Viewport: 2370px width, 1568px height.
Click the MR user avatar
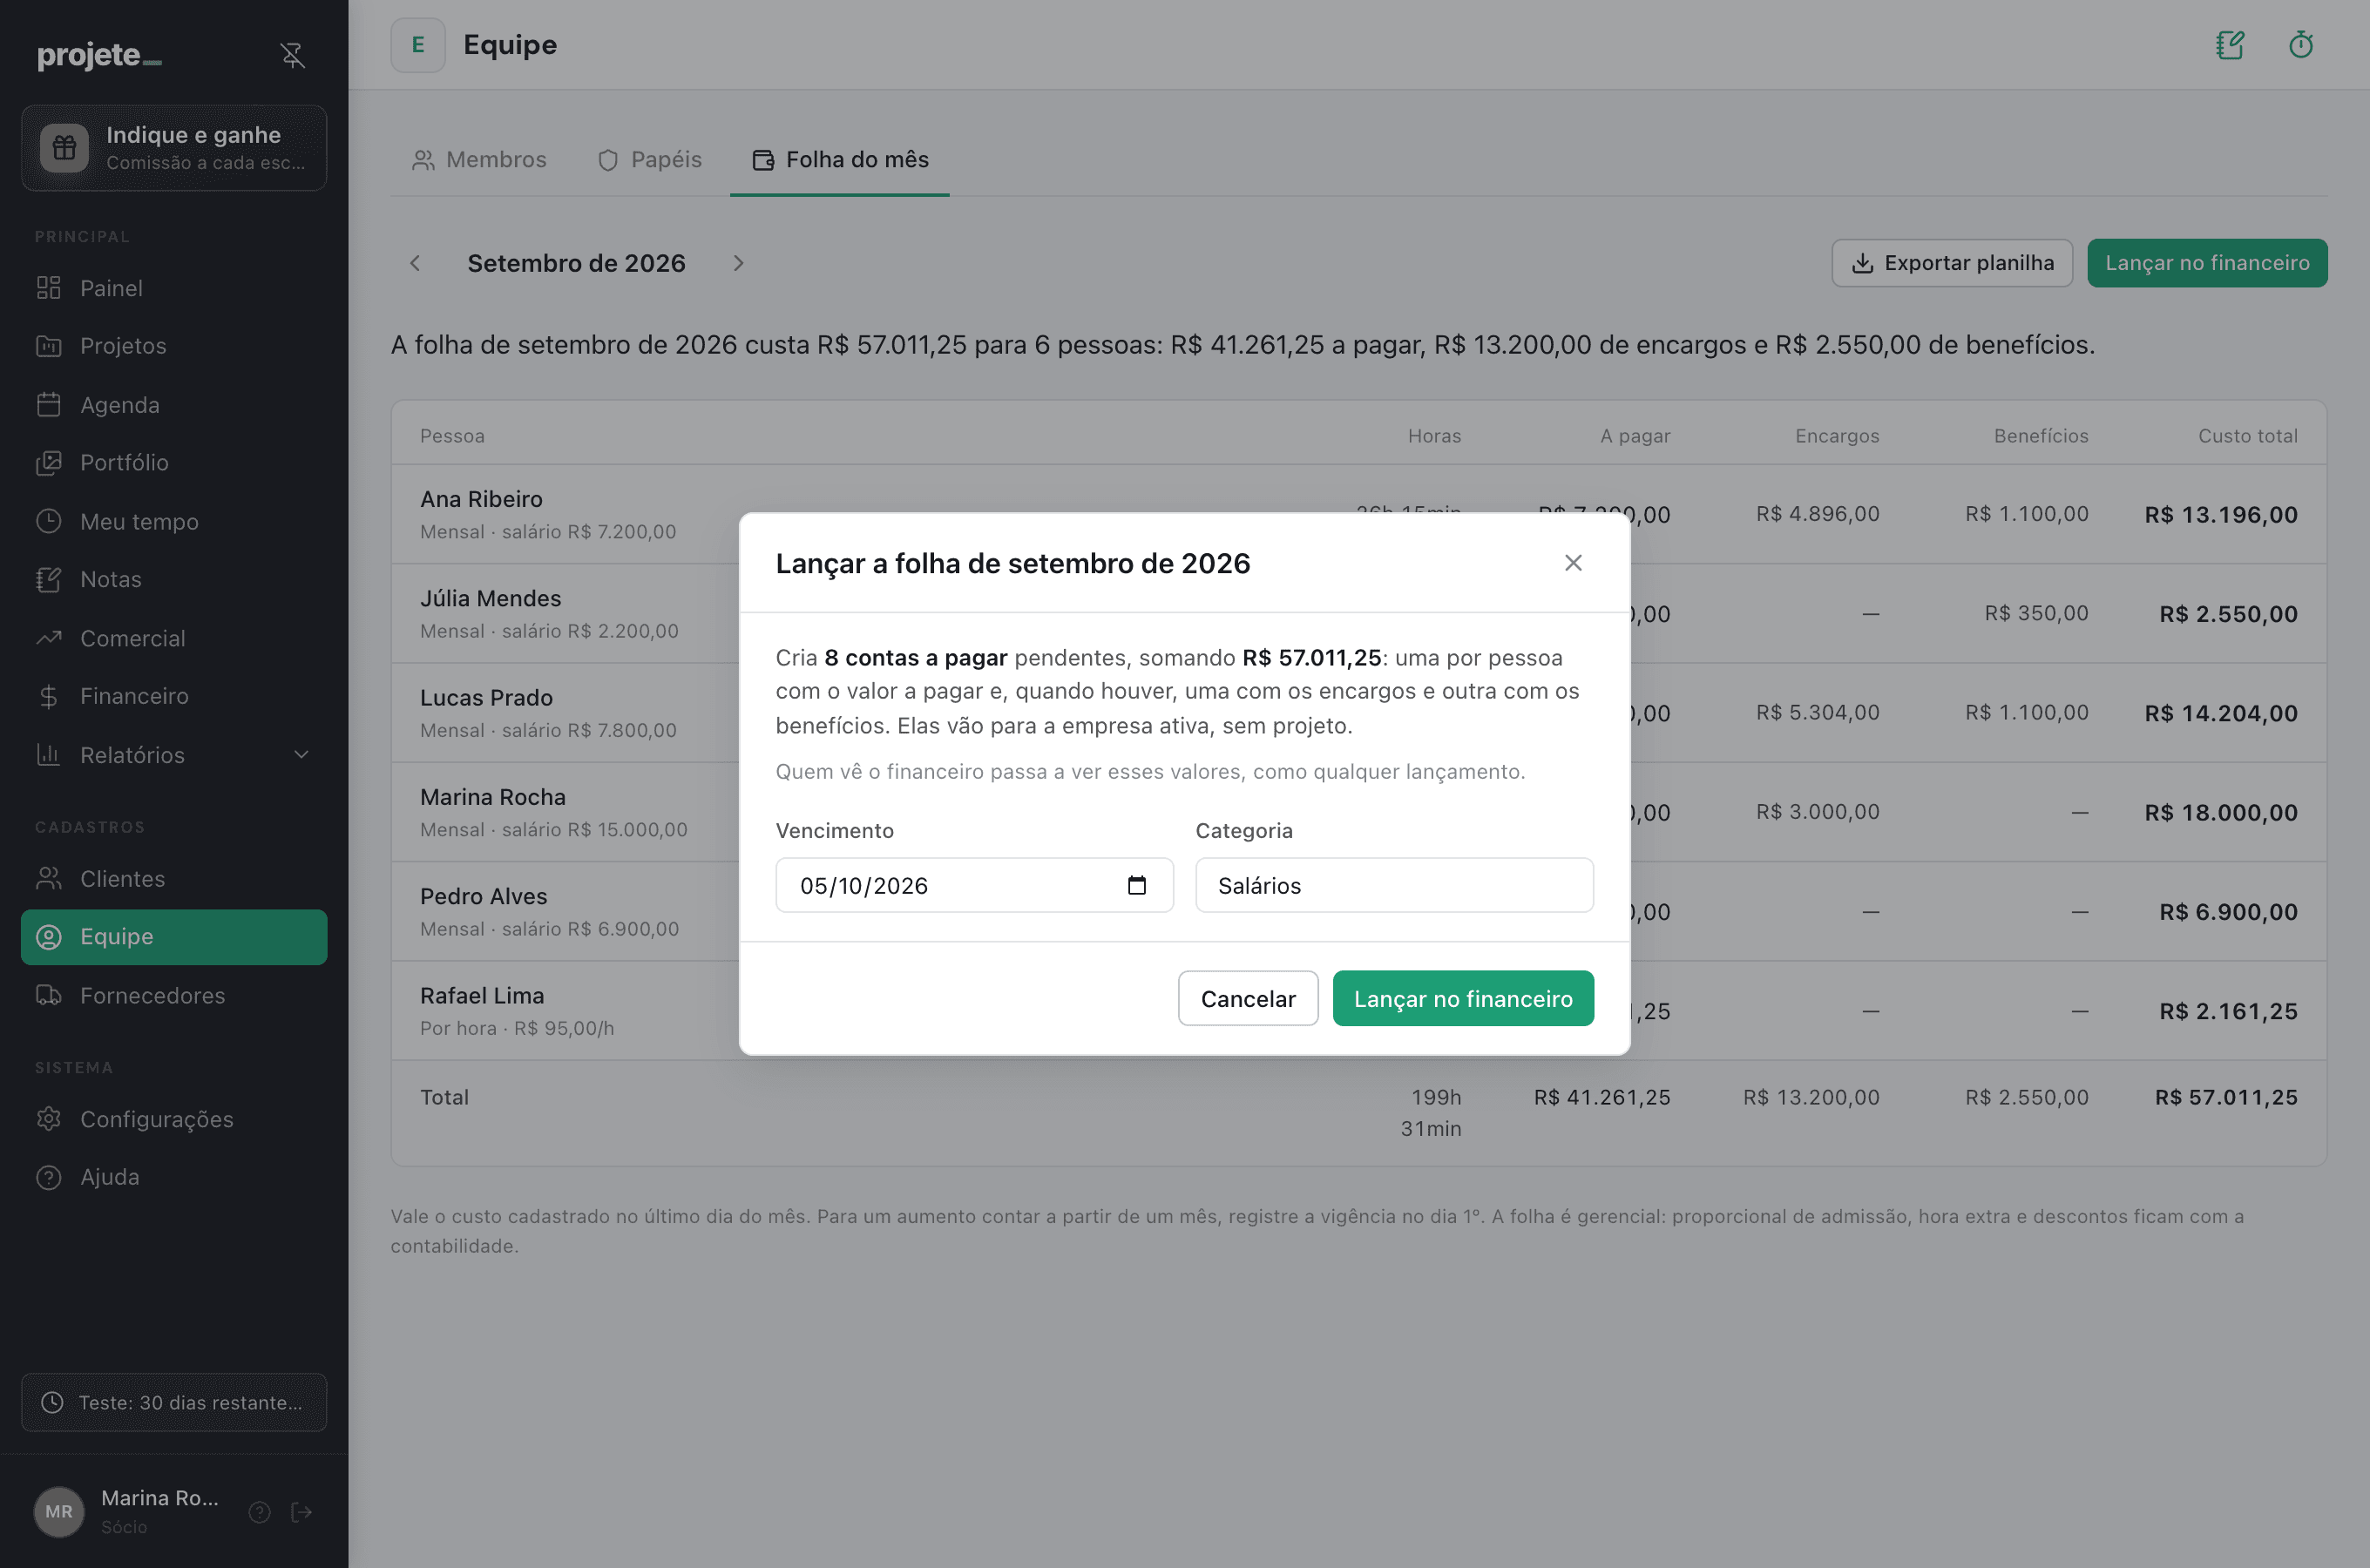(x=59, y=1512)
